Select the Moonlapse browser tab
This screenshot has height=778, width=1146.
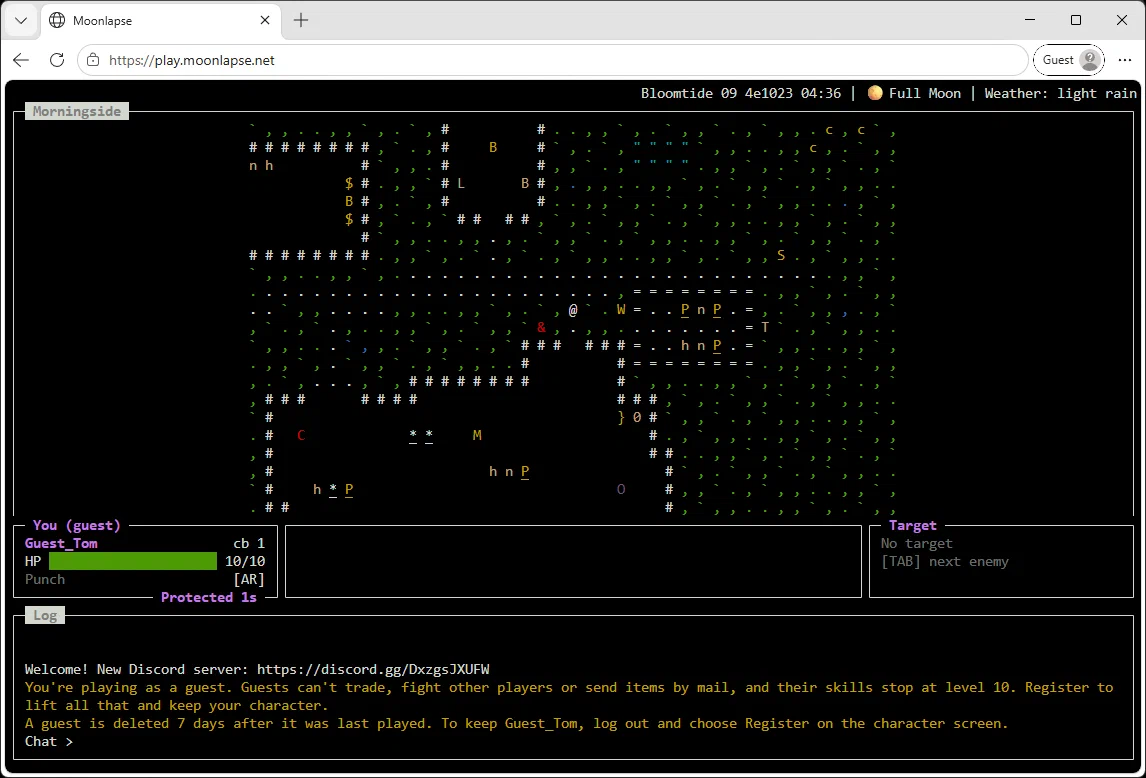coord(161,20)
